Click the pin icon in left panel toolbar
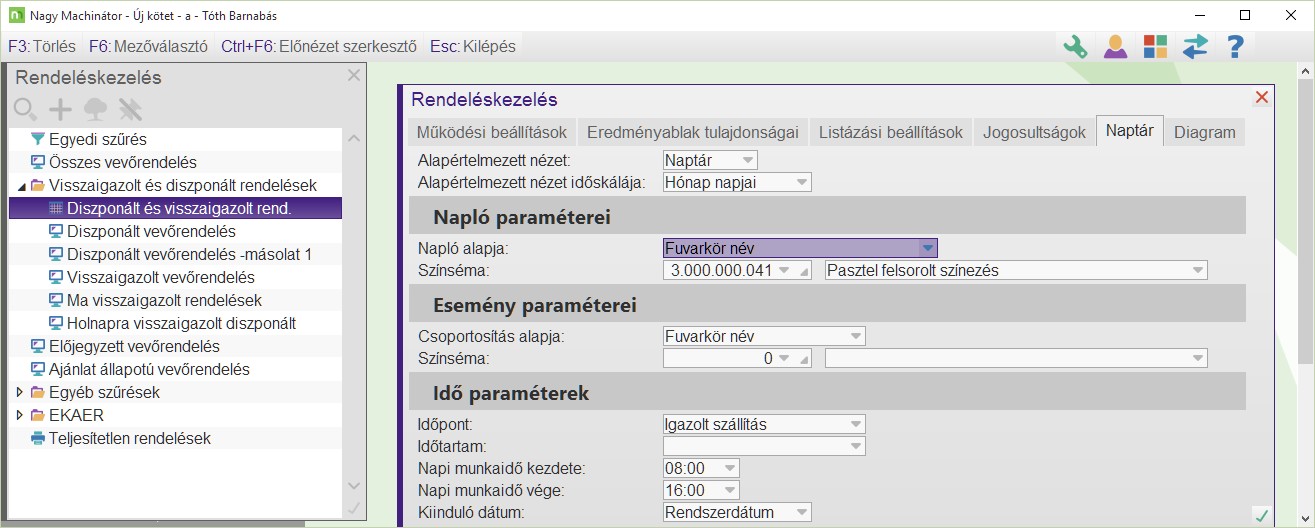The height and width of the screenshot is (528, 1315). point(130,109)
